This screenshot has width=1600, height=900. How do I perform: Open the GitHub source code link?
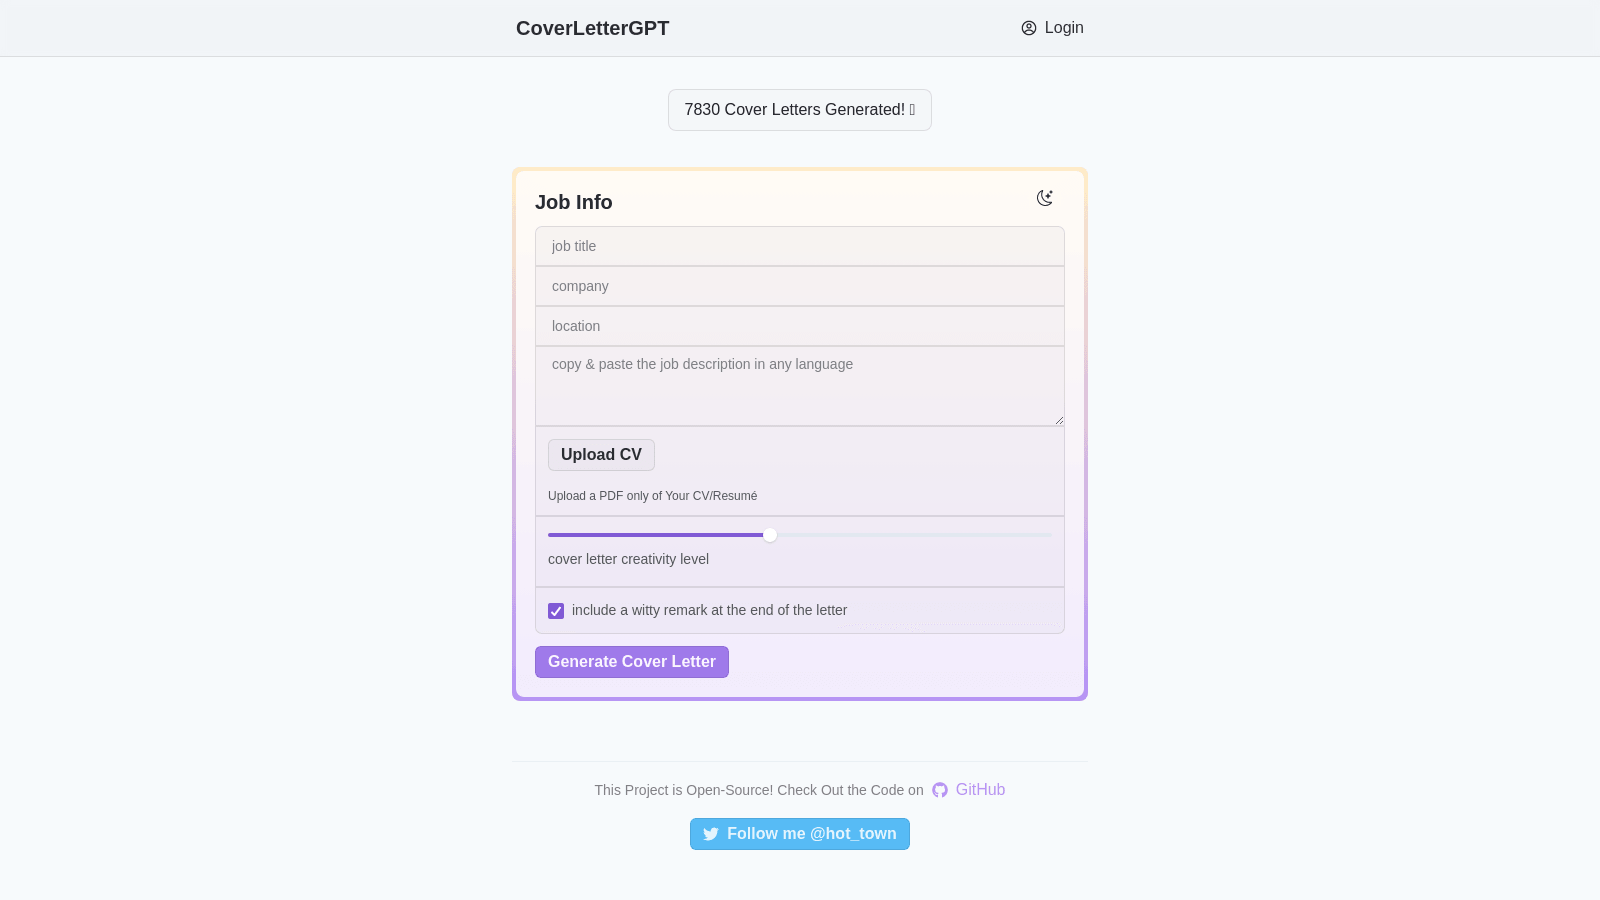pos(968,790)
